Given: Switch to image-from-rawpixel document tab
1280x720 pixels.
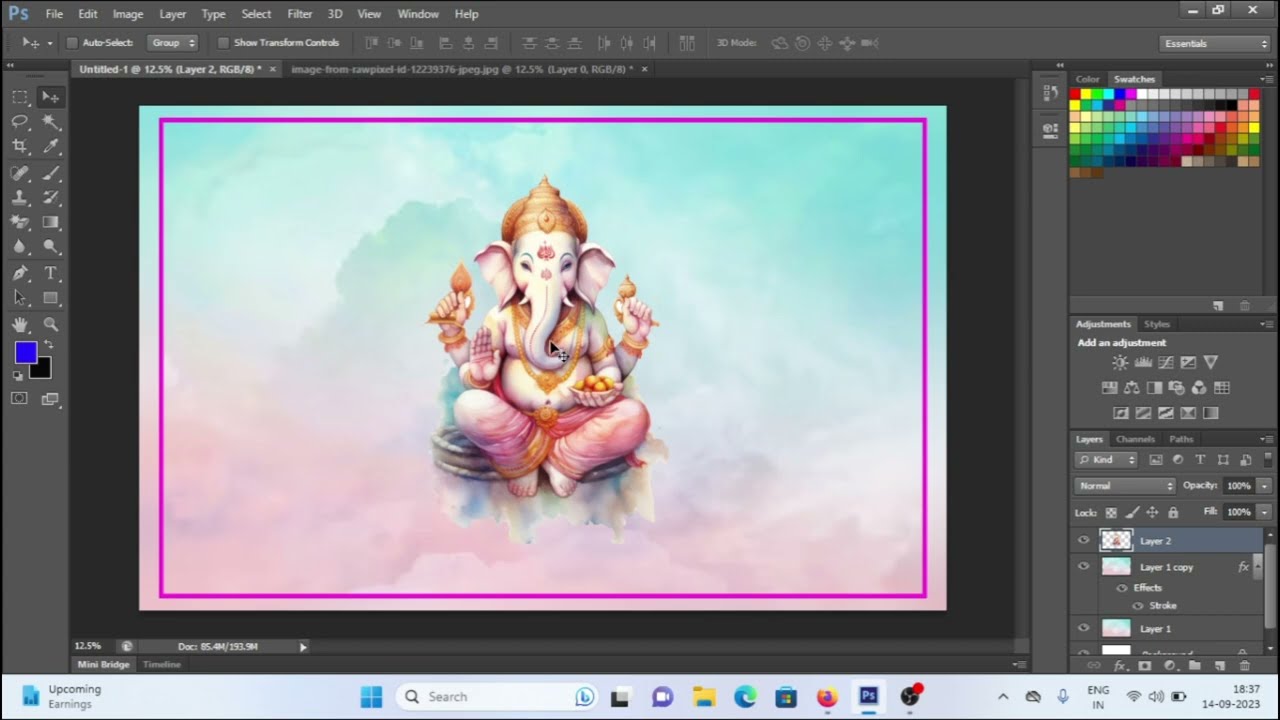Looking at the screenshot, I should tap(462, 69).
